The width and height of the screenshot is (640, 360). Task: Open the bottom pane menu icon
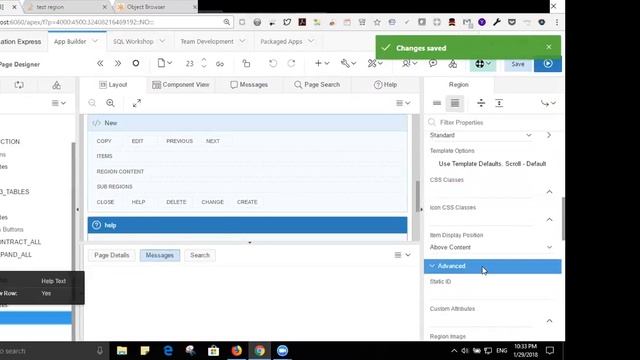[402, 255]
